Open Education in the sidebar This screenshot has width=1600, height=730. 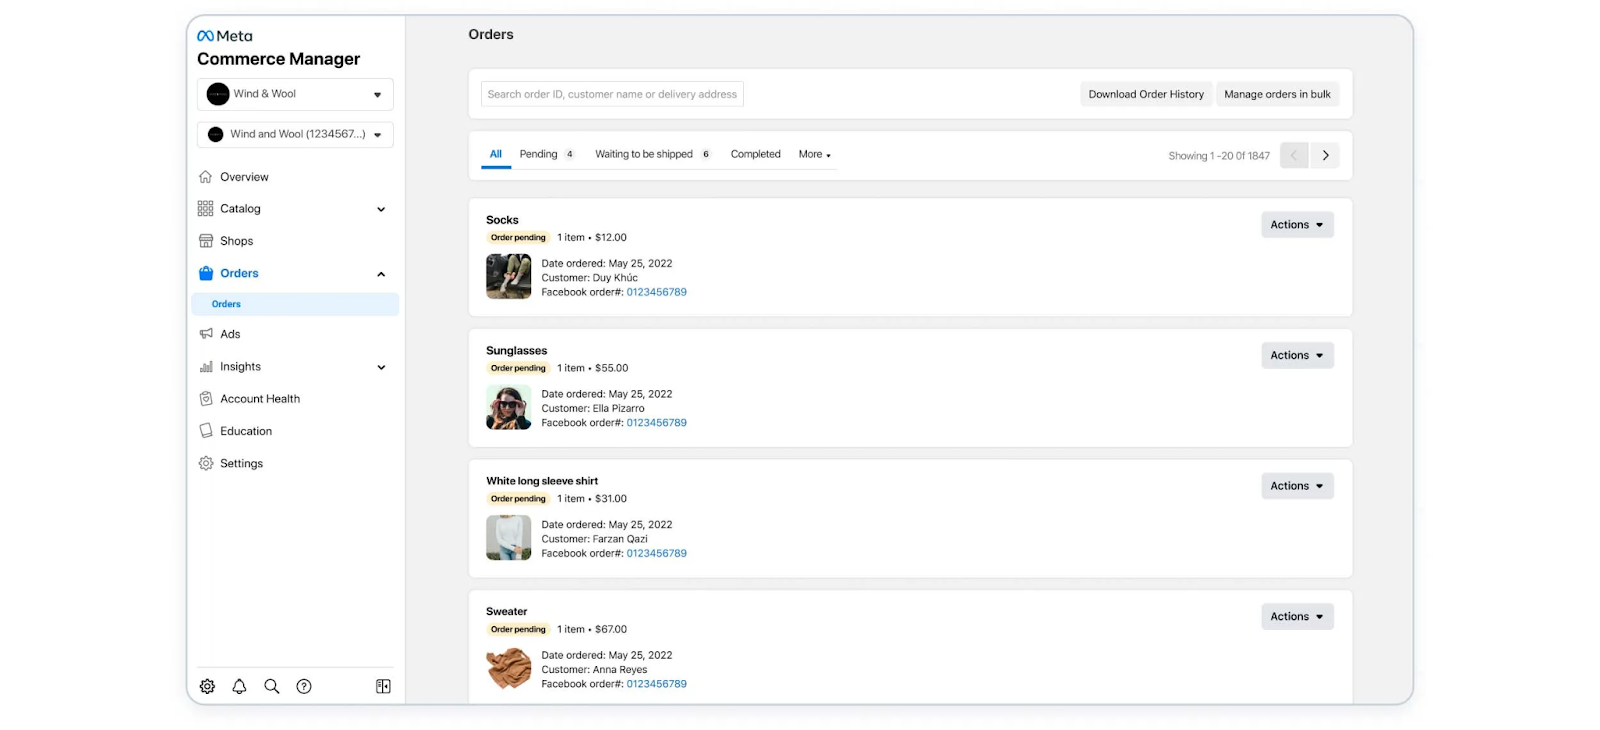(x=245, y=431)
